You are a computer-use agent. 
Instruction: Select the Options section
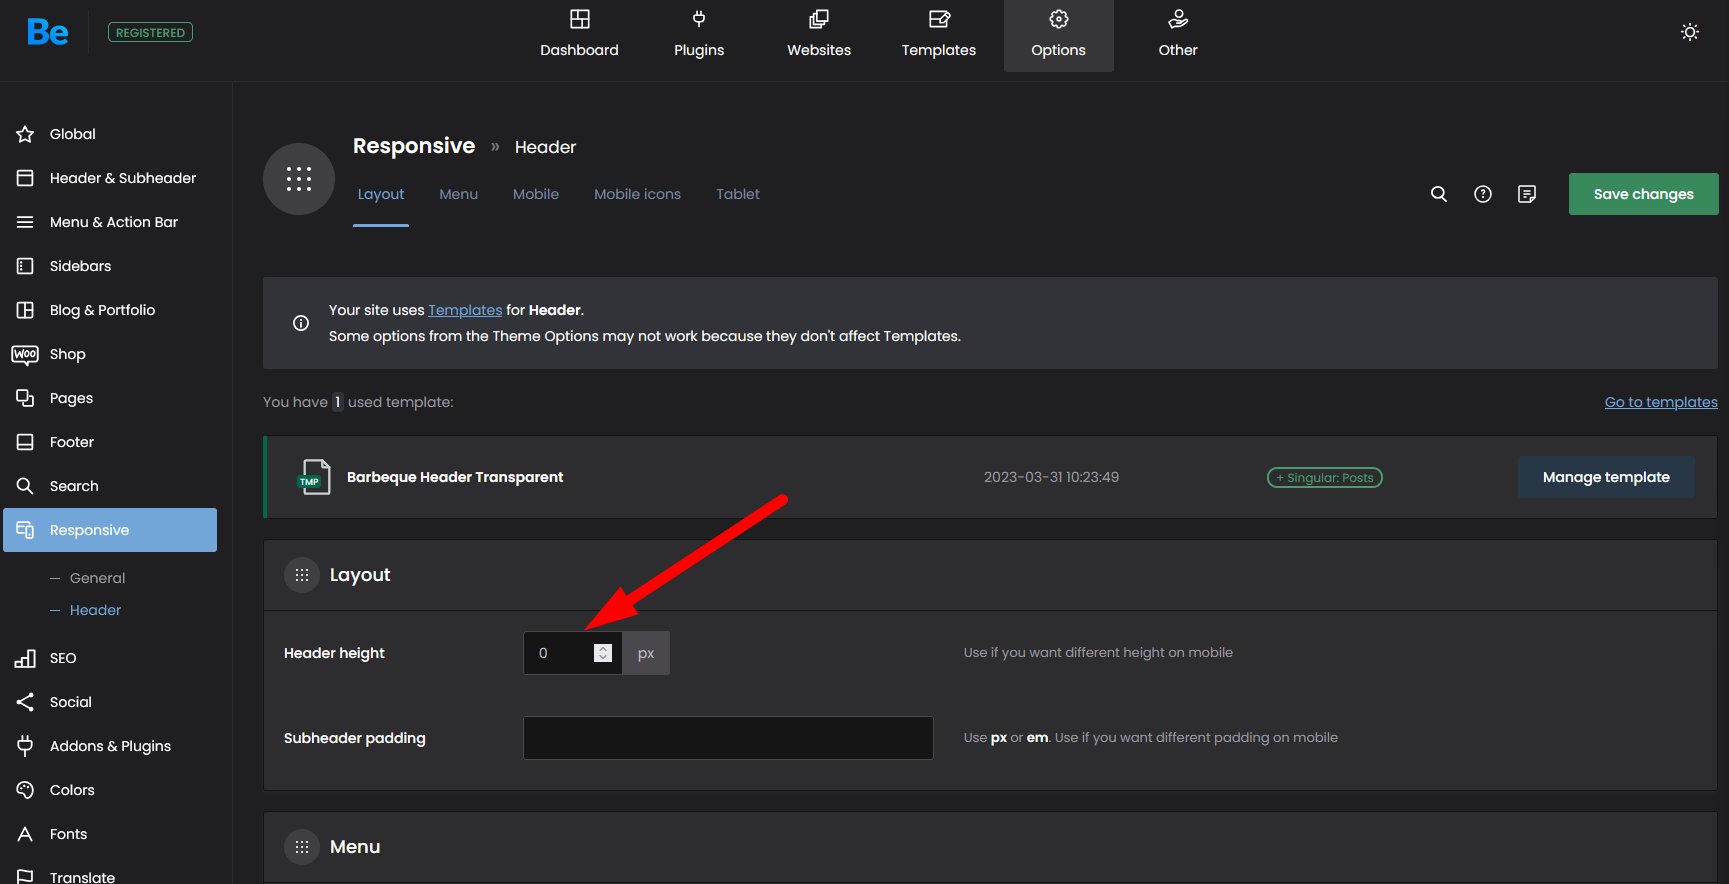tap(1059, 35)
